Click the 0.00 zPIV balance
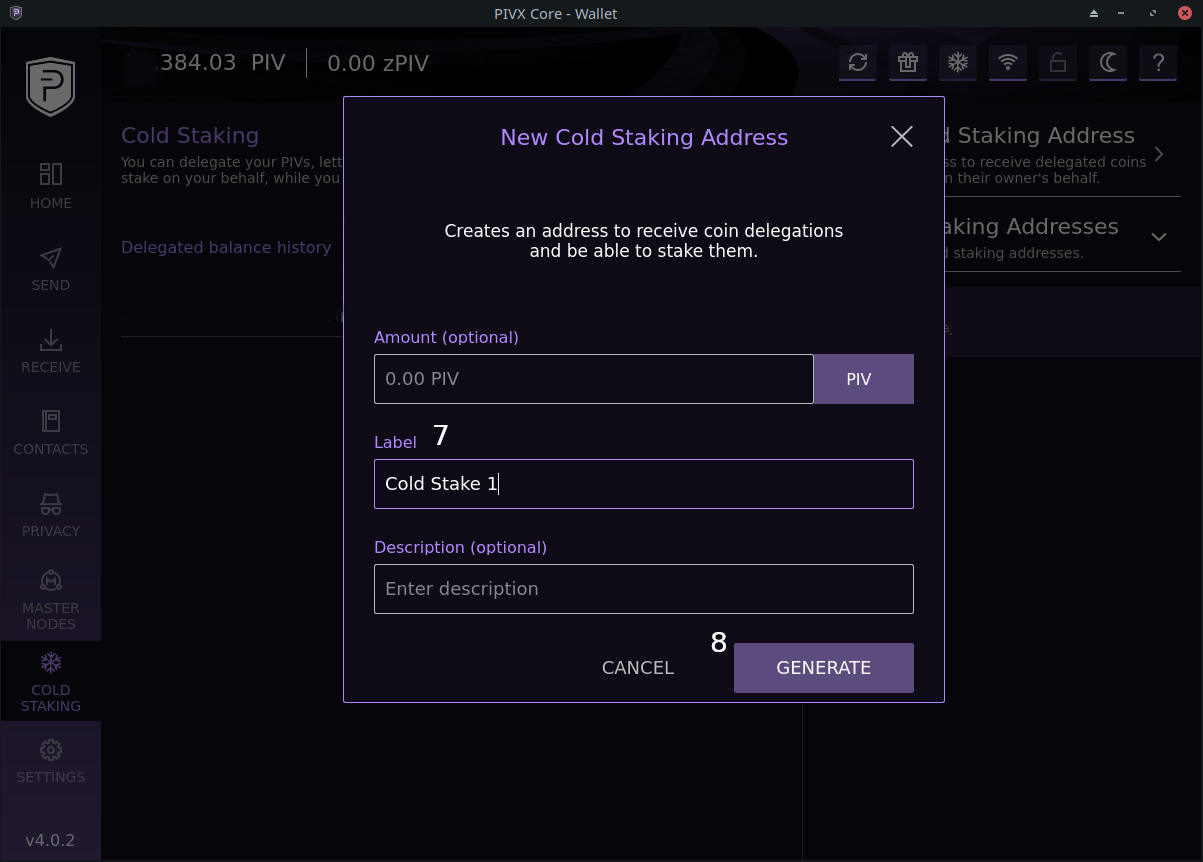The height and width of the screenshot is (862, 1203). 378,63
